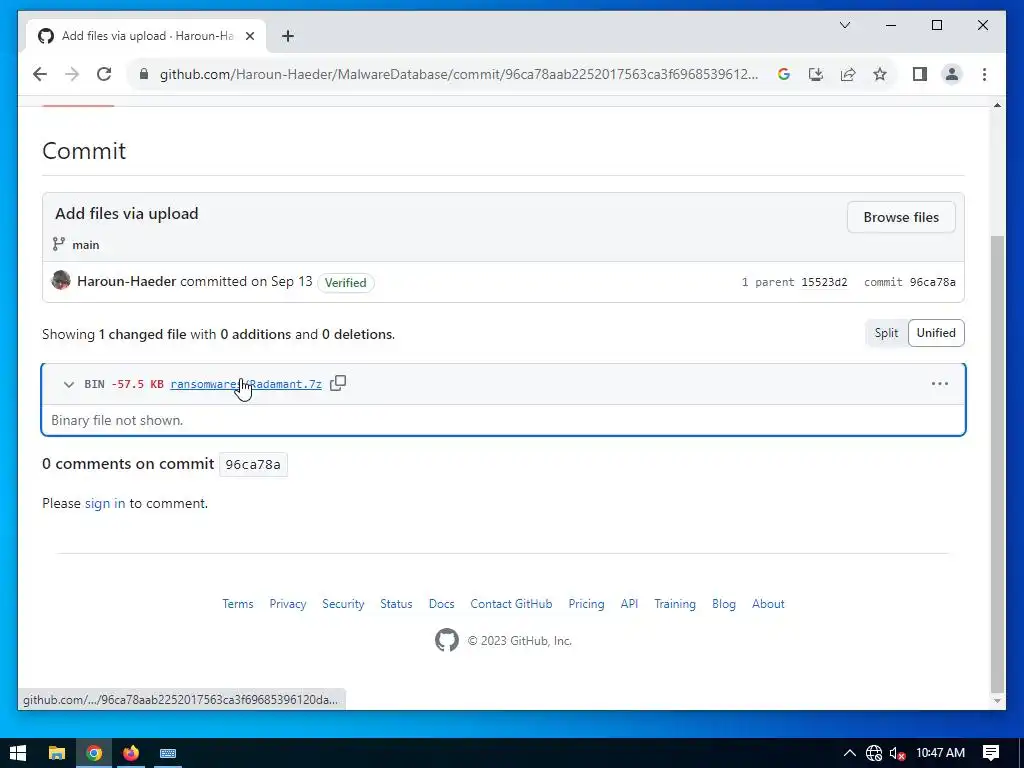This screenshot has height=768, width=1024.
Task: Click the Chrome taskbar icon
Action: point(94,753)
